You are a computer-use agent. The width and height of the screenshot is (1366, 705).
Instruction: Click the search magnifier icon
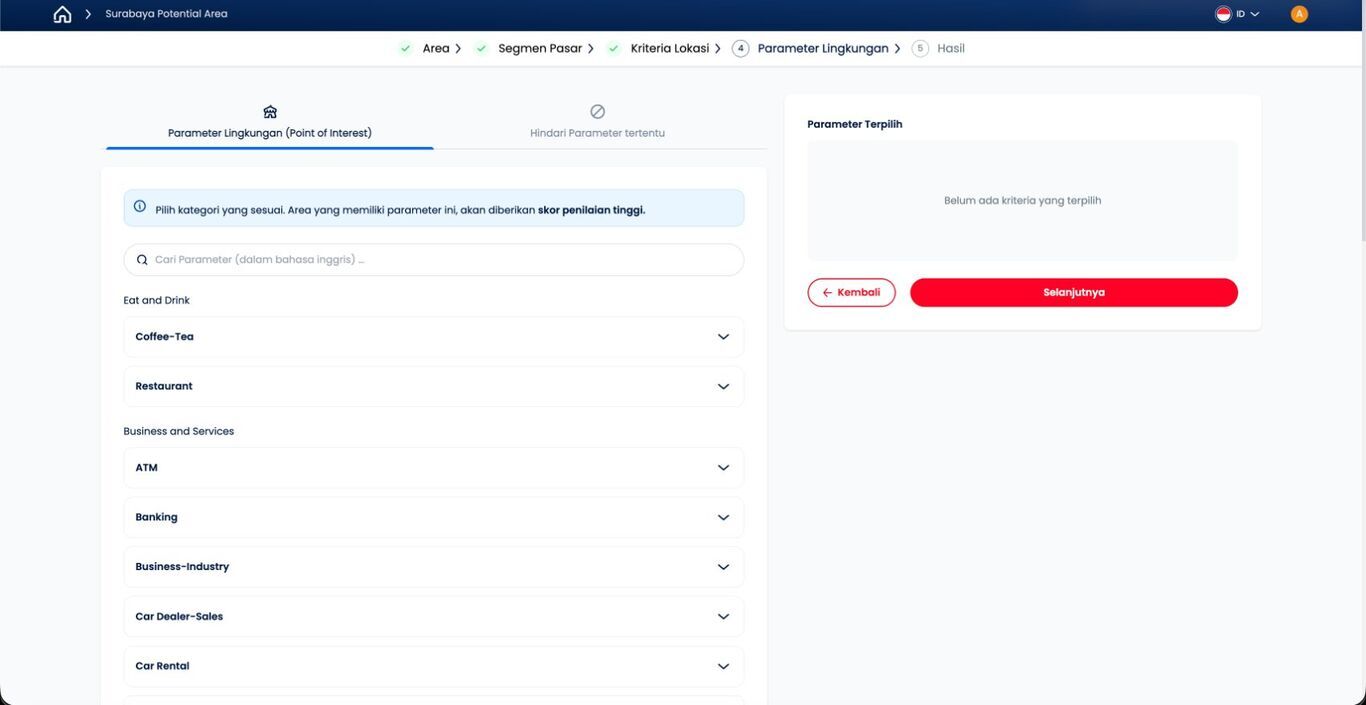142,260
